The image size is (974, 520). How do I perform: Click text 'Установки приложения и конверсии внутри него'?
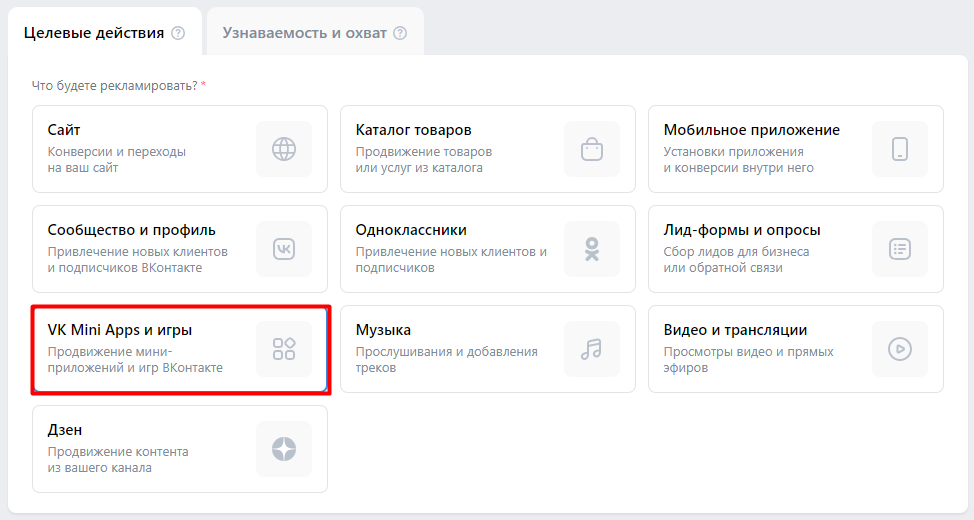[739, 160]
